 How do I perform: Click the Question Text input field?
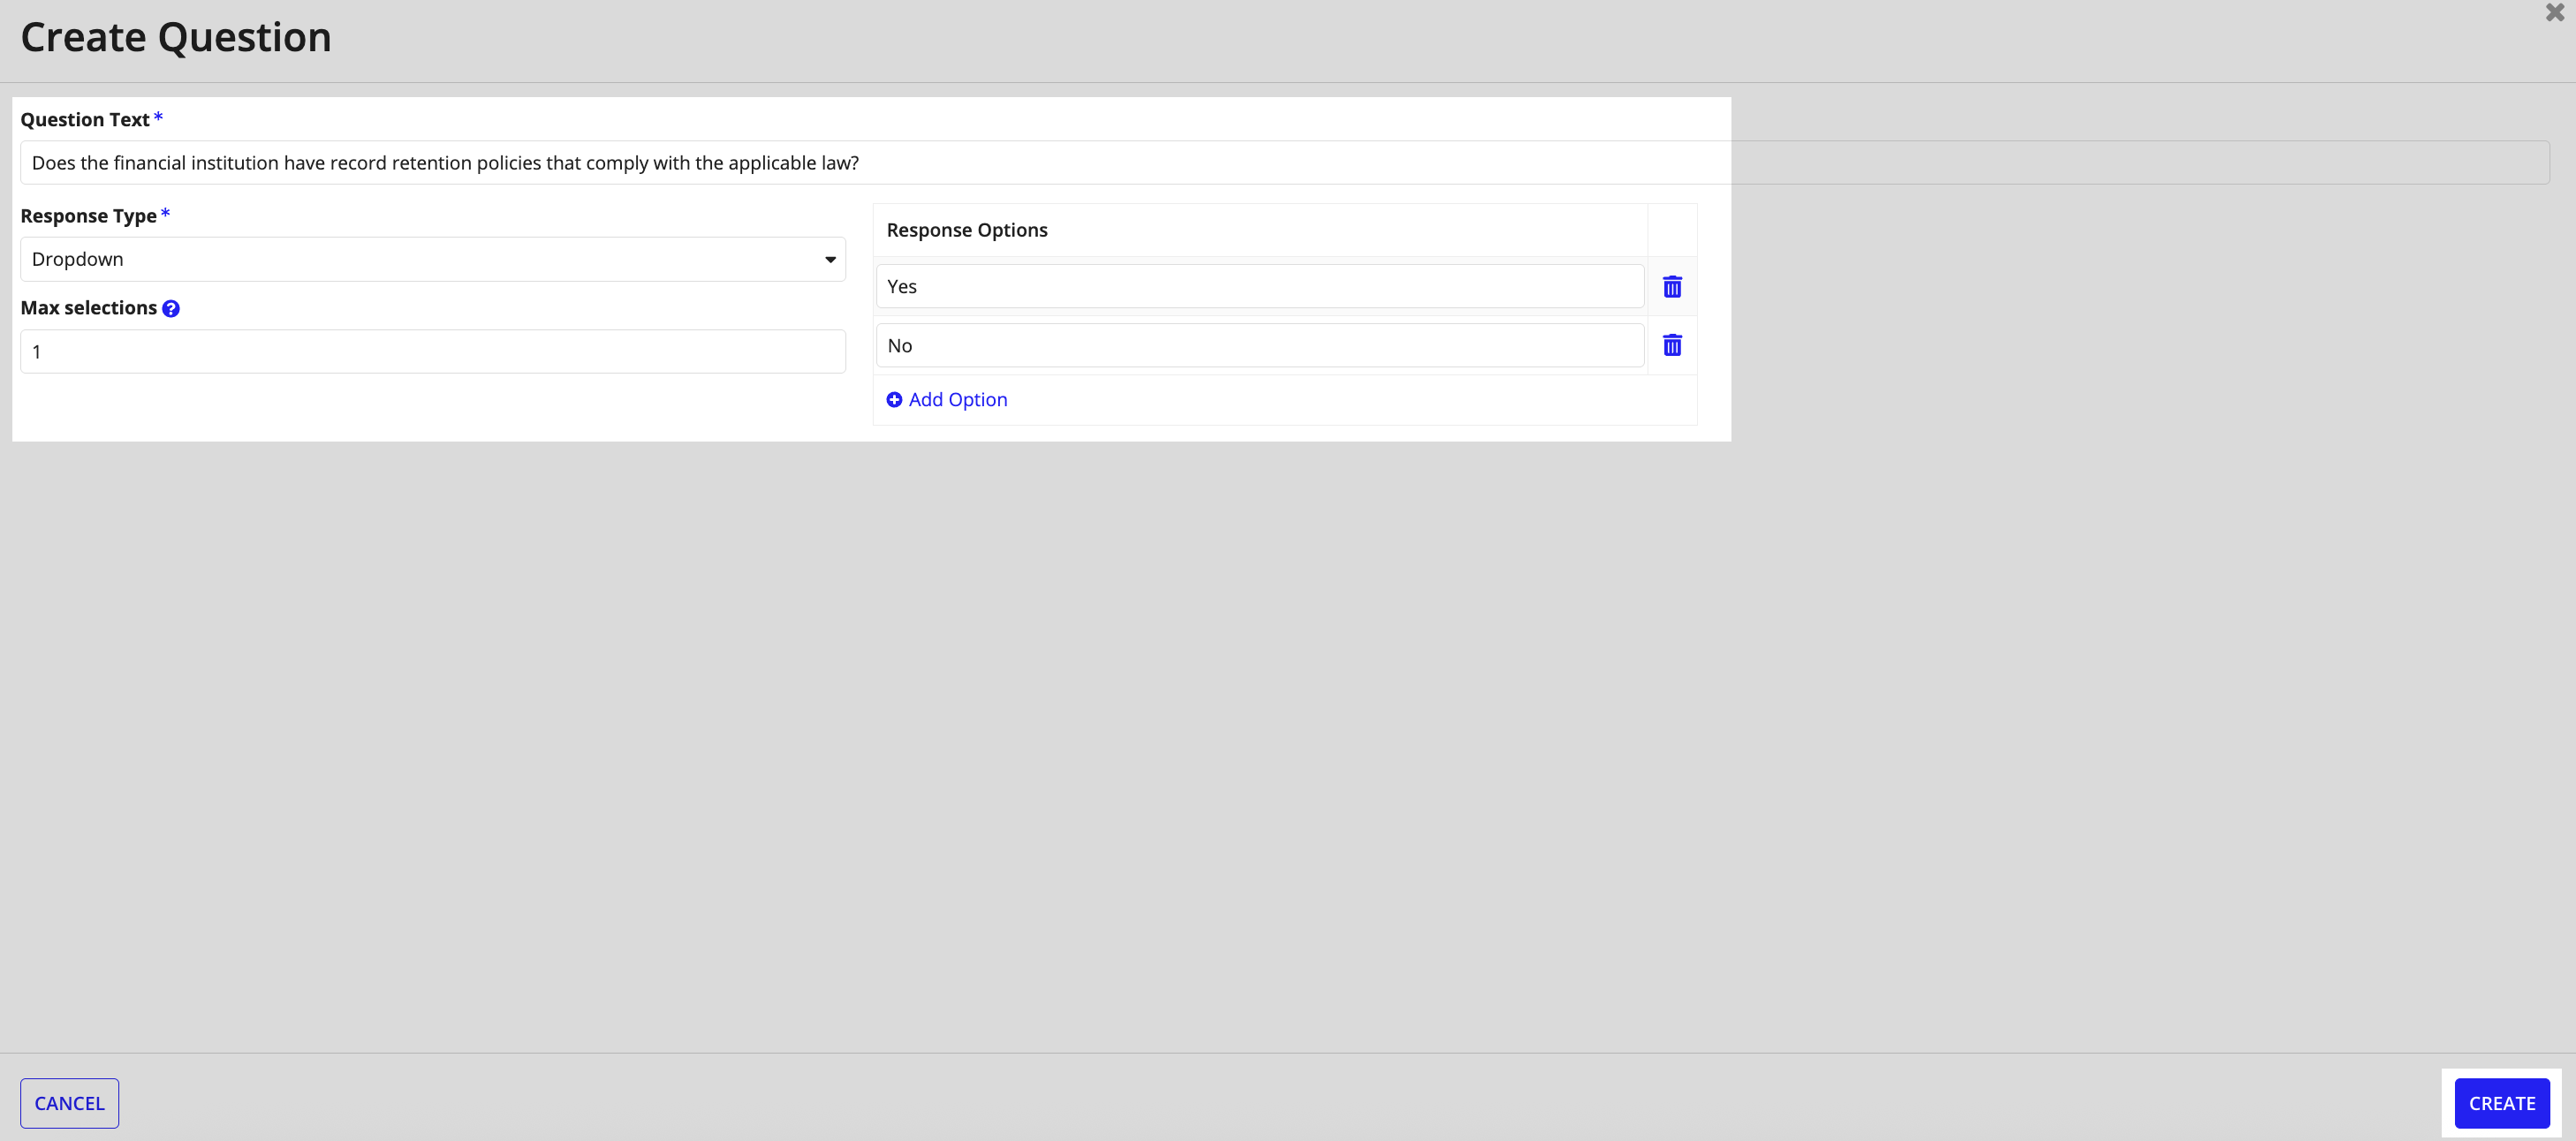[x=1285, y=163]
